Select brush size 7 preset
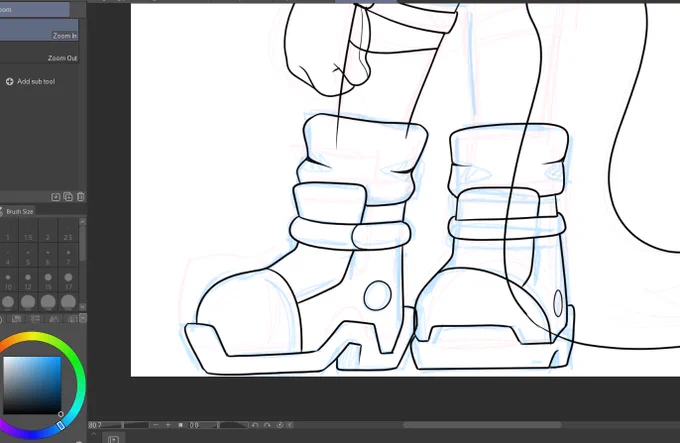Screen dimensions: 680x443 [x=68, y=255]
